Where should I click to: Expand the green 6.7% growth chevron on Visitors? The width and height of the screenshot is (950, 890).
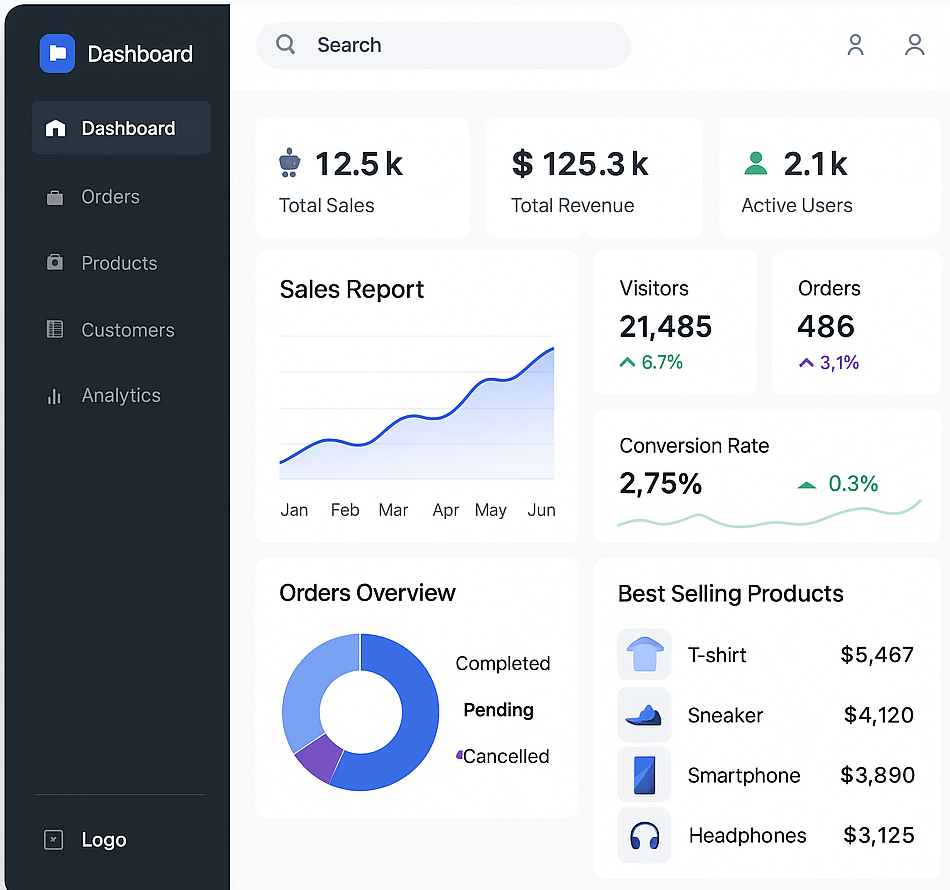(629, 362)
